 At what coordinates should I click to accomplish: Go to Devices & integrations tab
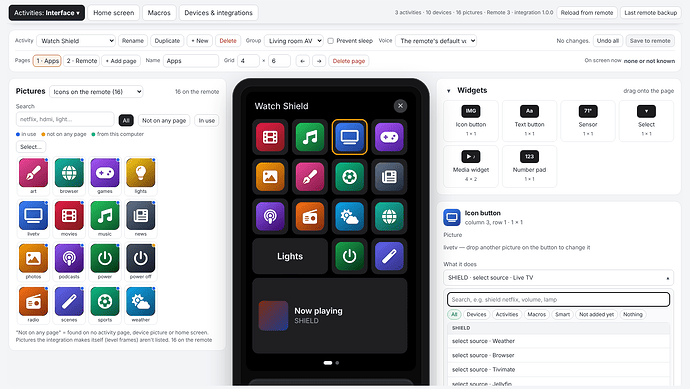coord(218,13)
